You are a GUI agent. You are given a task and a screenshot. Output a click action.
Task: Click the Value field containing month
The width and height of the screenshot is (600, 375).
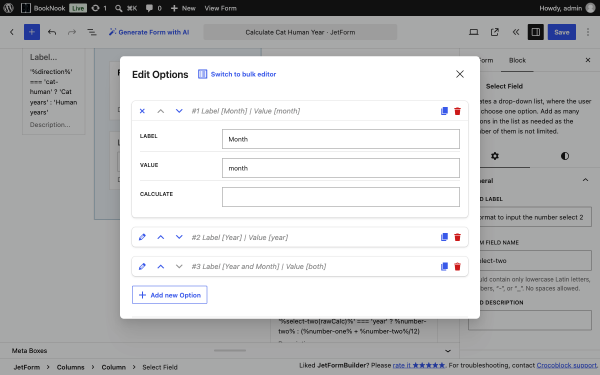(341, 168)
